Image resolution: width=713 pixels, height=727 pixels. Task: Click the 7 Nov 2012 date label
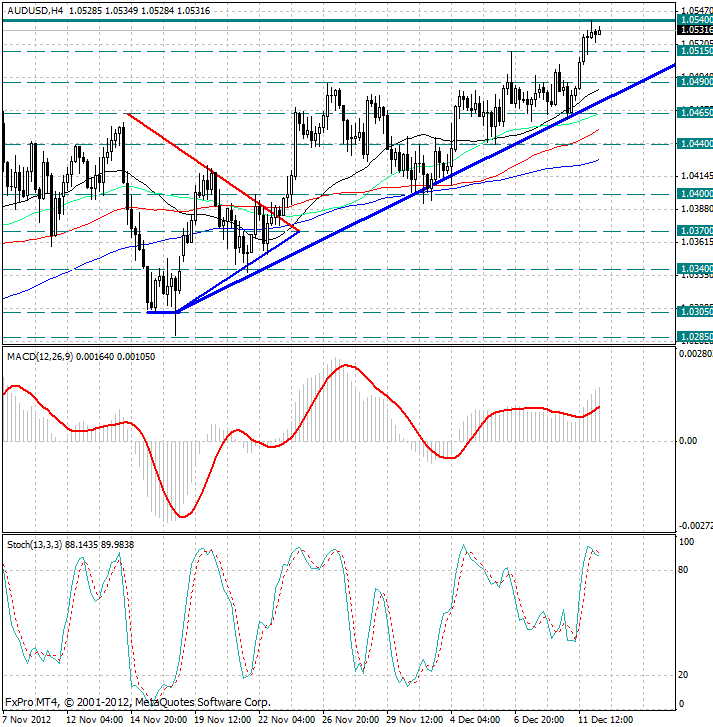pos(27,720)
